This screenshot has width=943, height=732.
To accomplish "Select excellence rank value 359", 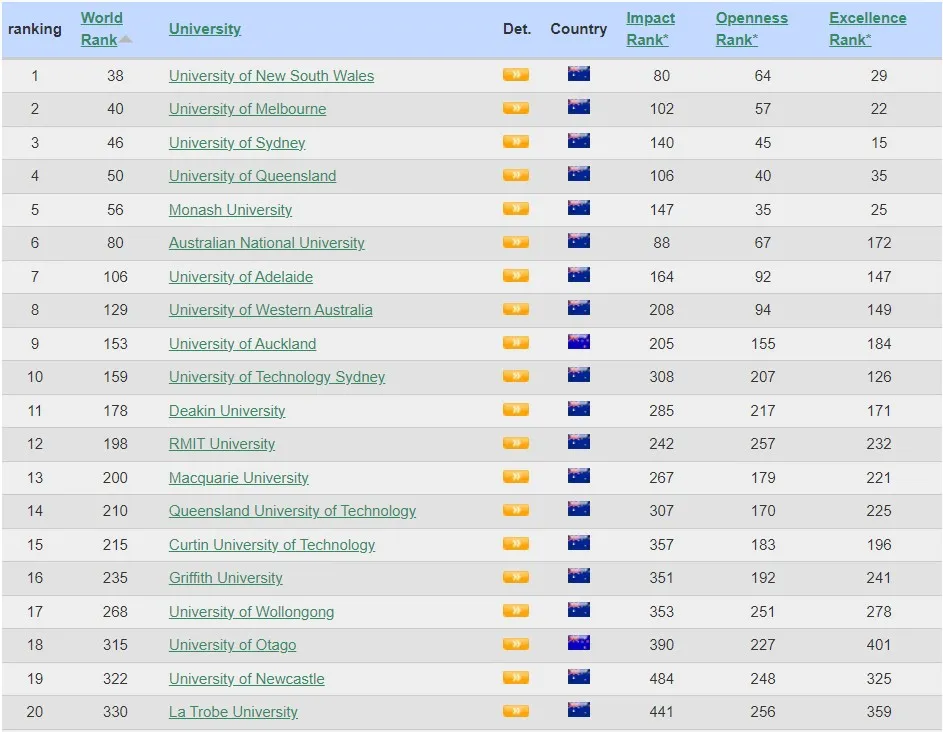I will tap(879, 712).
